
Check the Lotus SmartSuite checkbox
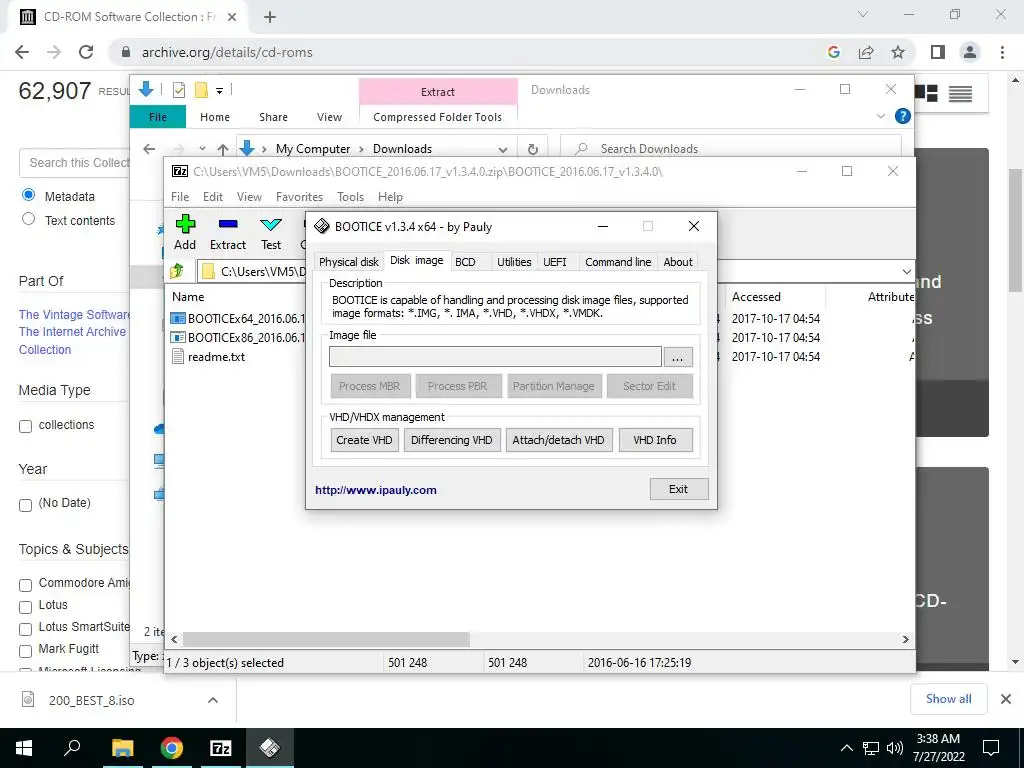[x=25, y=629]
